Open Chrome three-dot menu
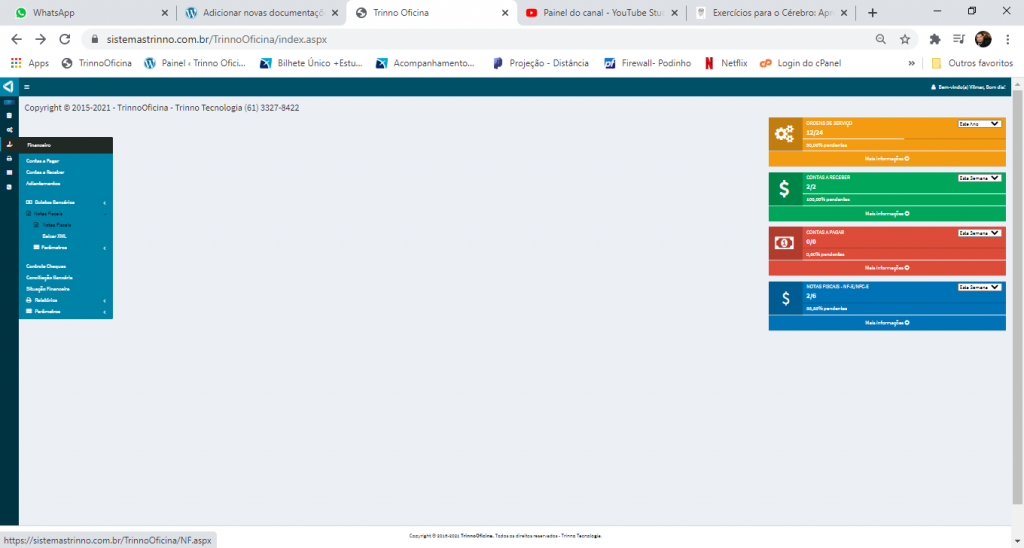The width and height of the screenshot is (1024, 548). click(1008, 39)
